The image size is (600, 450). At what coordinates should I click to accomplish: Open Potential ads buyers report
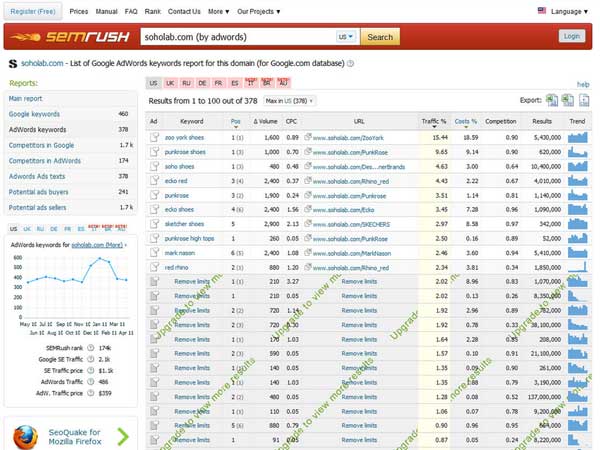[x=38, y=192]
